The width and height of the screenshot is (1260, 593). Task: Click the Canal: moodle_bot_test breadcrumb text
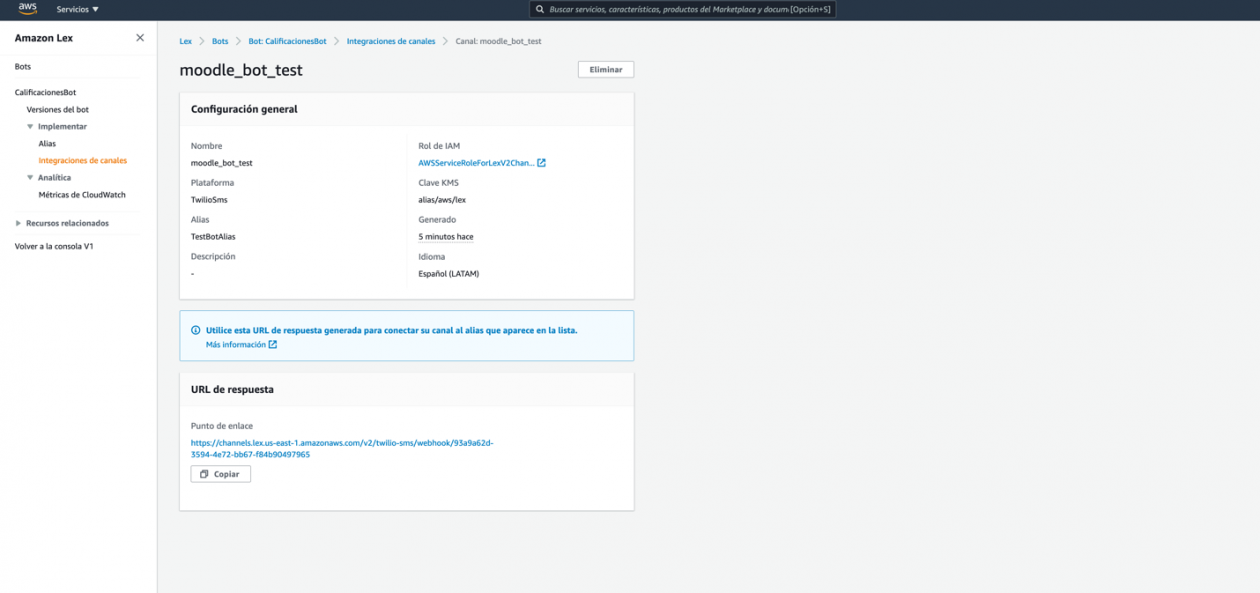click(499, 41)
